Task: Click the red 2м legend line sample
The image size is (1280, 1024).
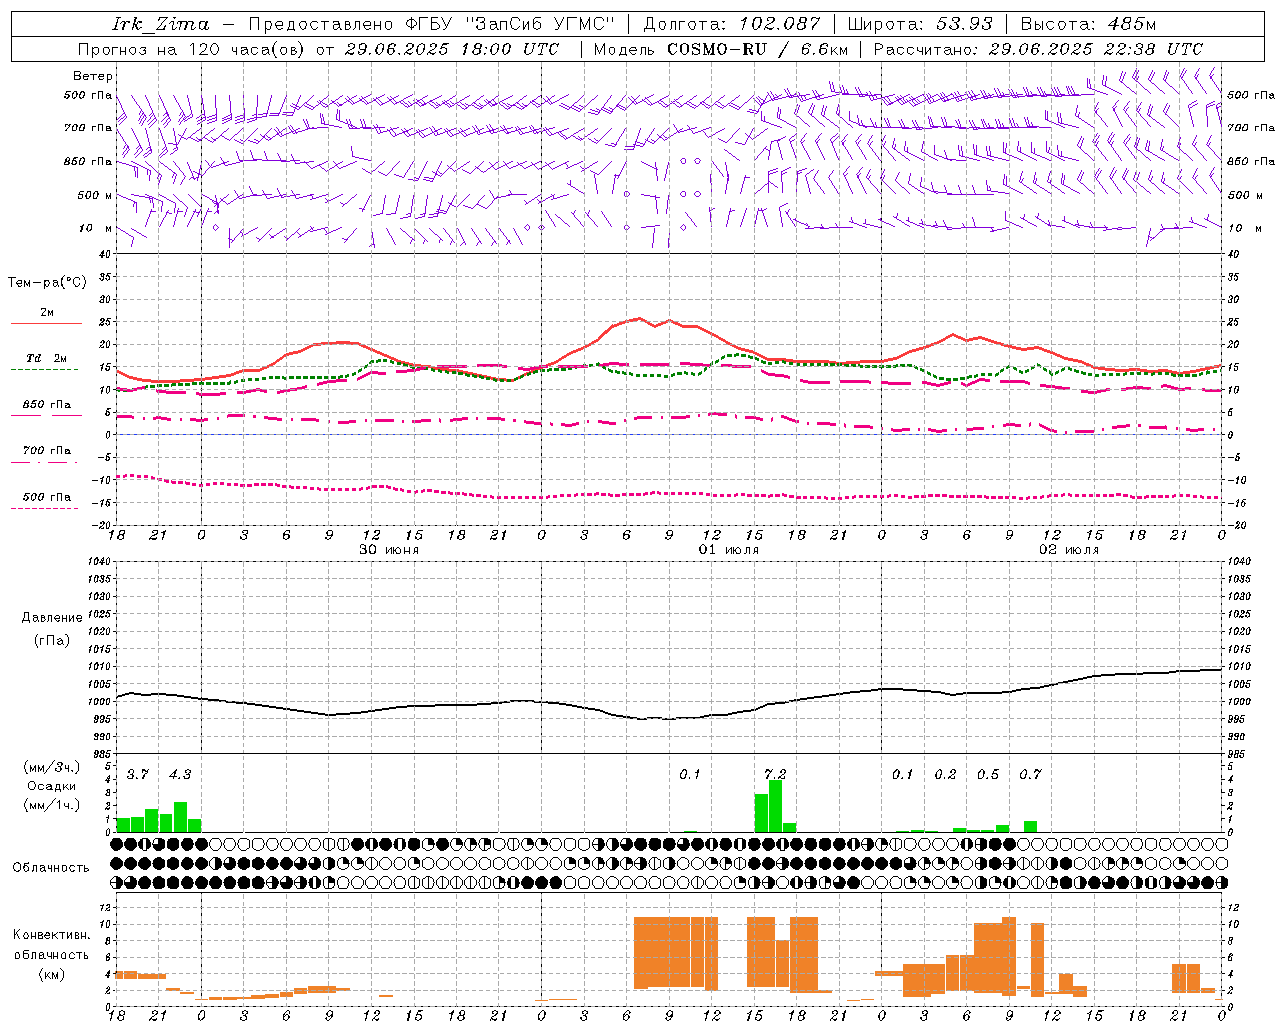Action: point(46,324)
